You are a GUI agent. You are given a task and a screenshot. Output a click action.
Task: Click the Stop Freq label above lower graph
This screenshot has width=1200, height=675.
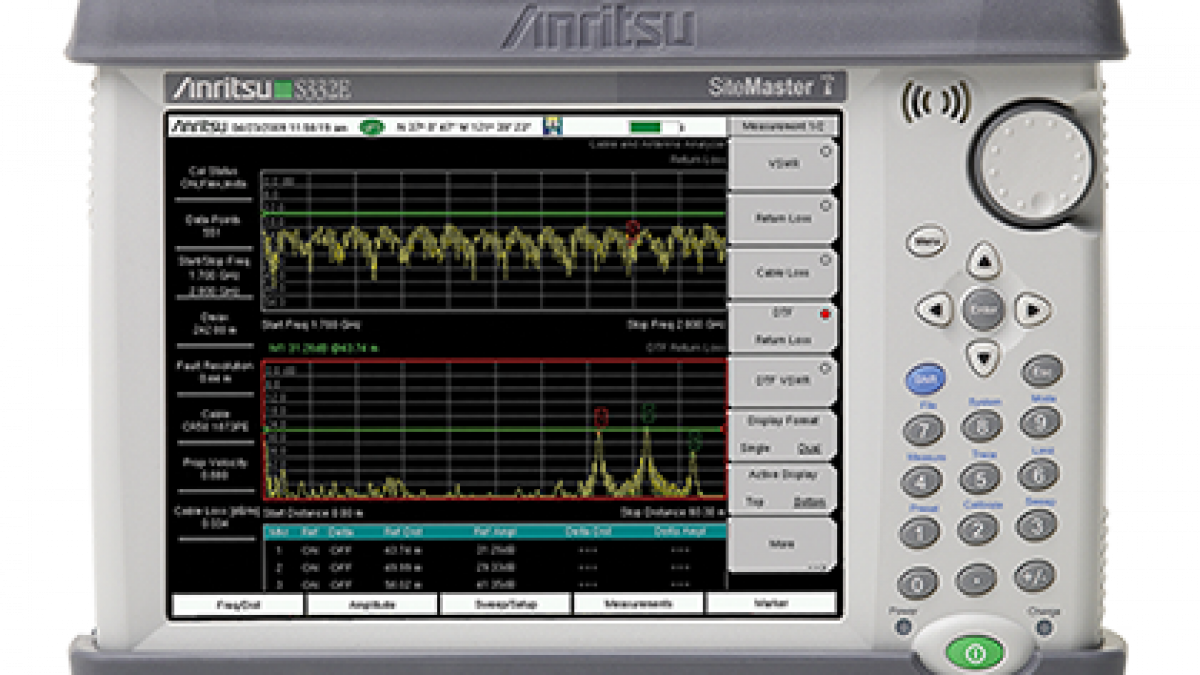point(675,326)
